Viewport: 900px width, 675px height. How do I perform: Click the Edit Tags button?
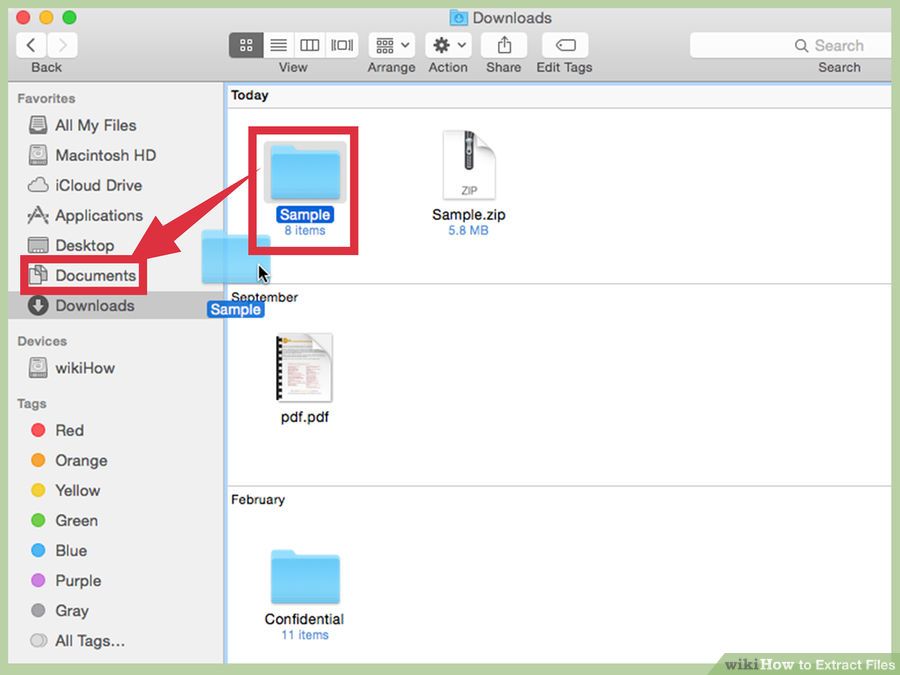565,45
